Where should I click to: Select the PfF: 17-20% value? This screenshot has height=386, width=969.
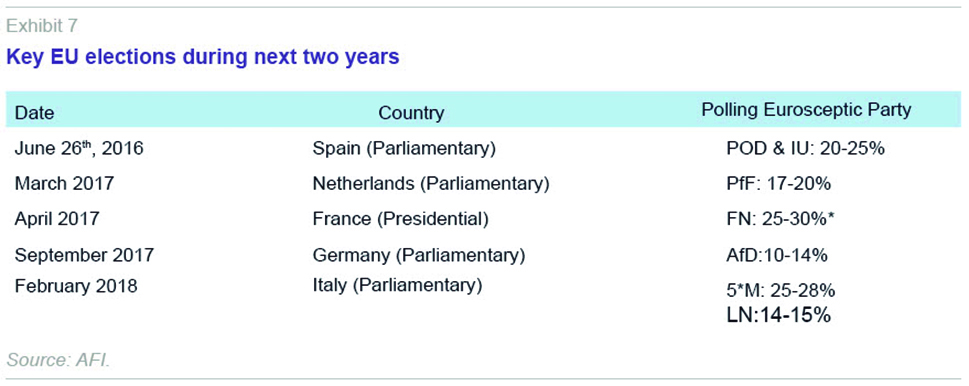click(x=779, y=183)
